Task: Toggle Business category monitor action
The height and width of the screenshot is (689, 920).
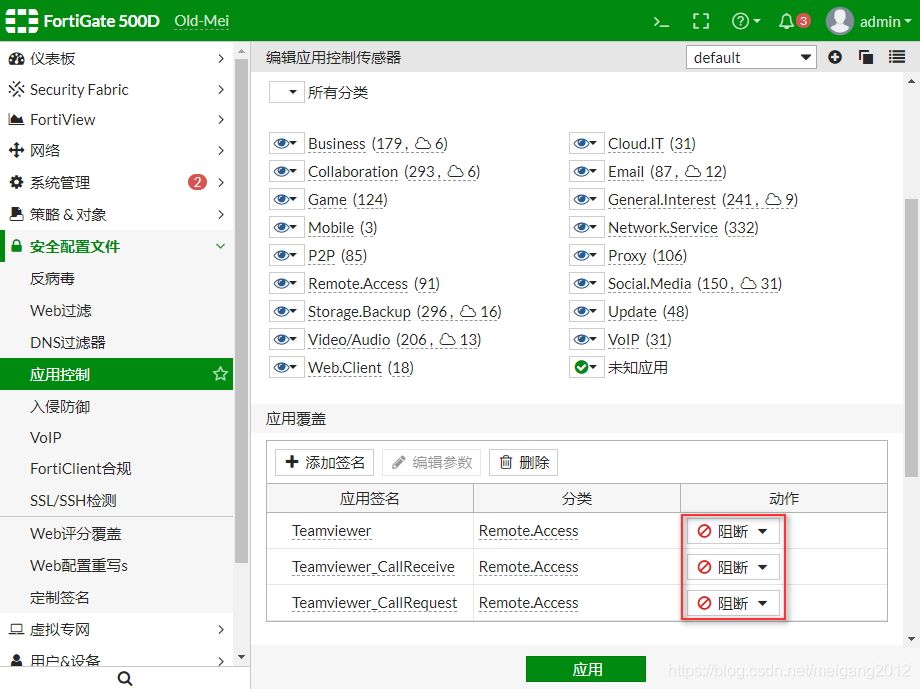Action: (x=286, y=143)
